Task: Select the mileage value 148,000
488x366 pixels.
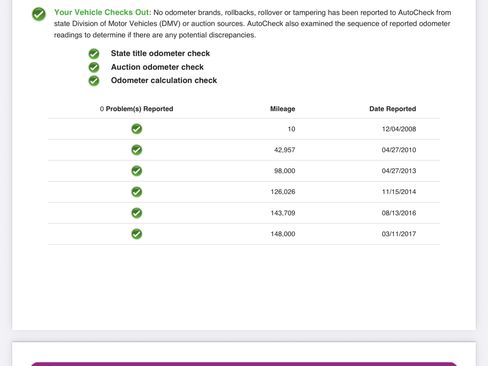Action: click(283, 234)
